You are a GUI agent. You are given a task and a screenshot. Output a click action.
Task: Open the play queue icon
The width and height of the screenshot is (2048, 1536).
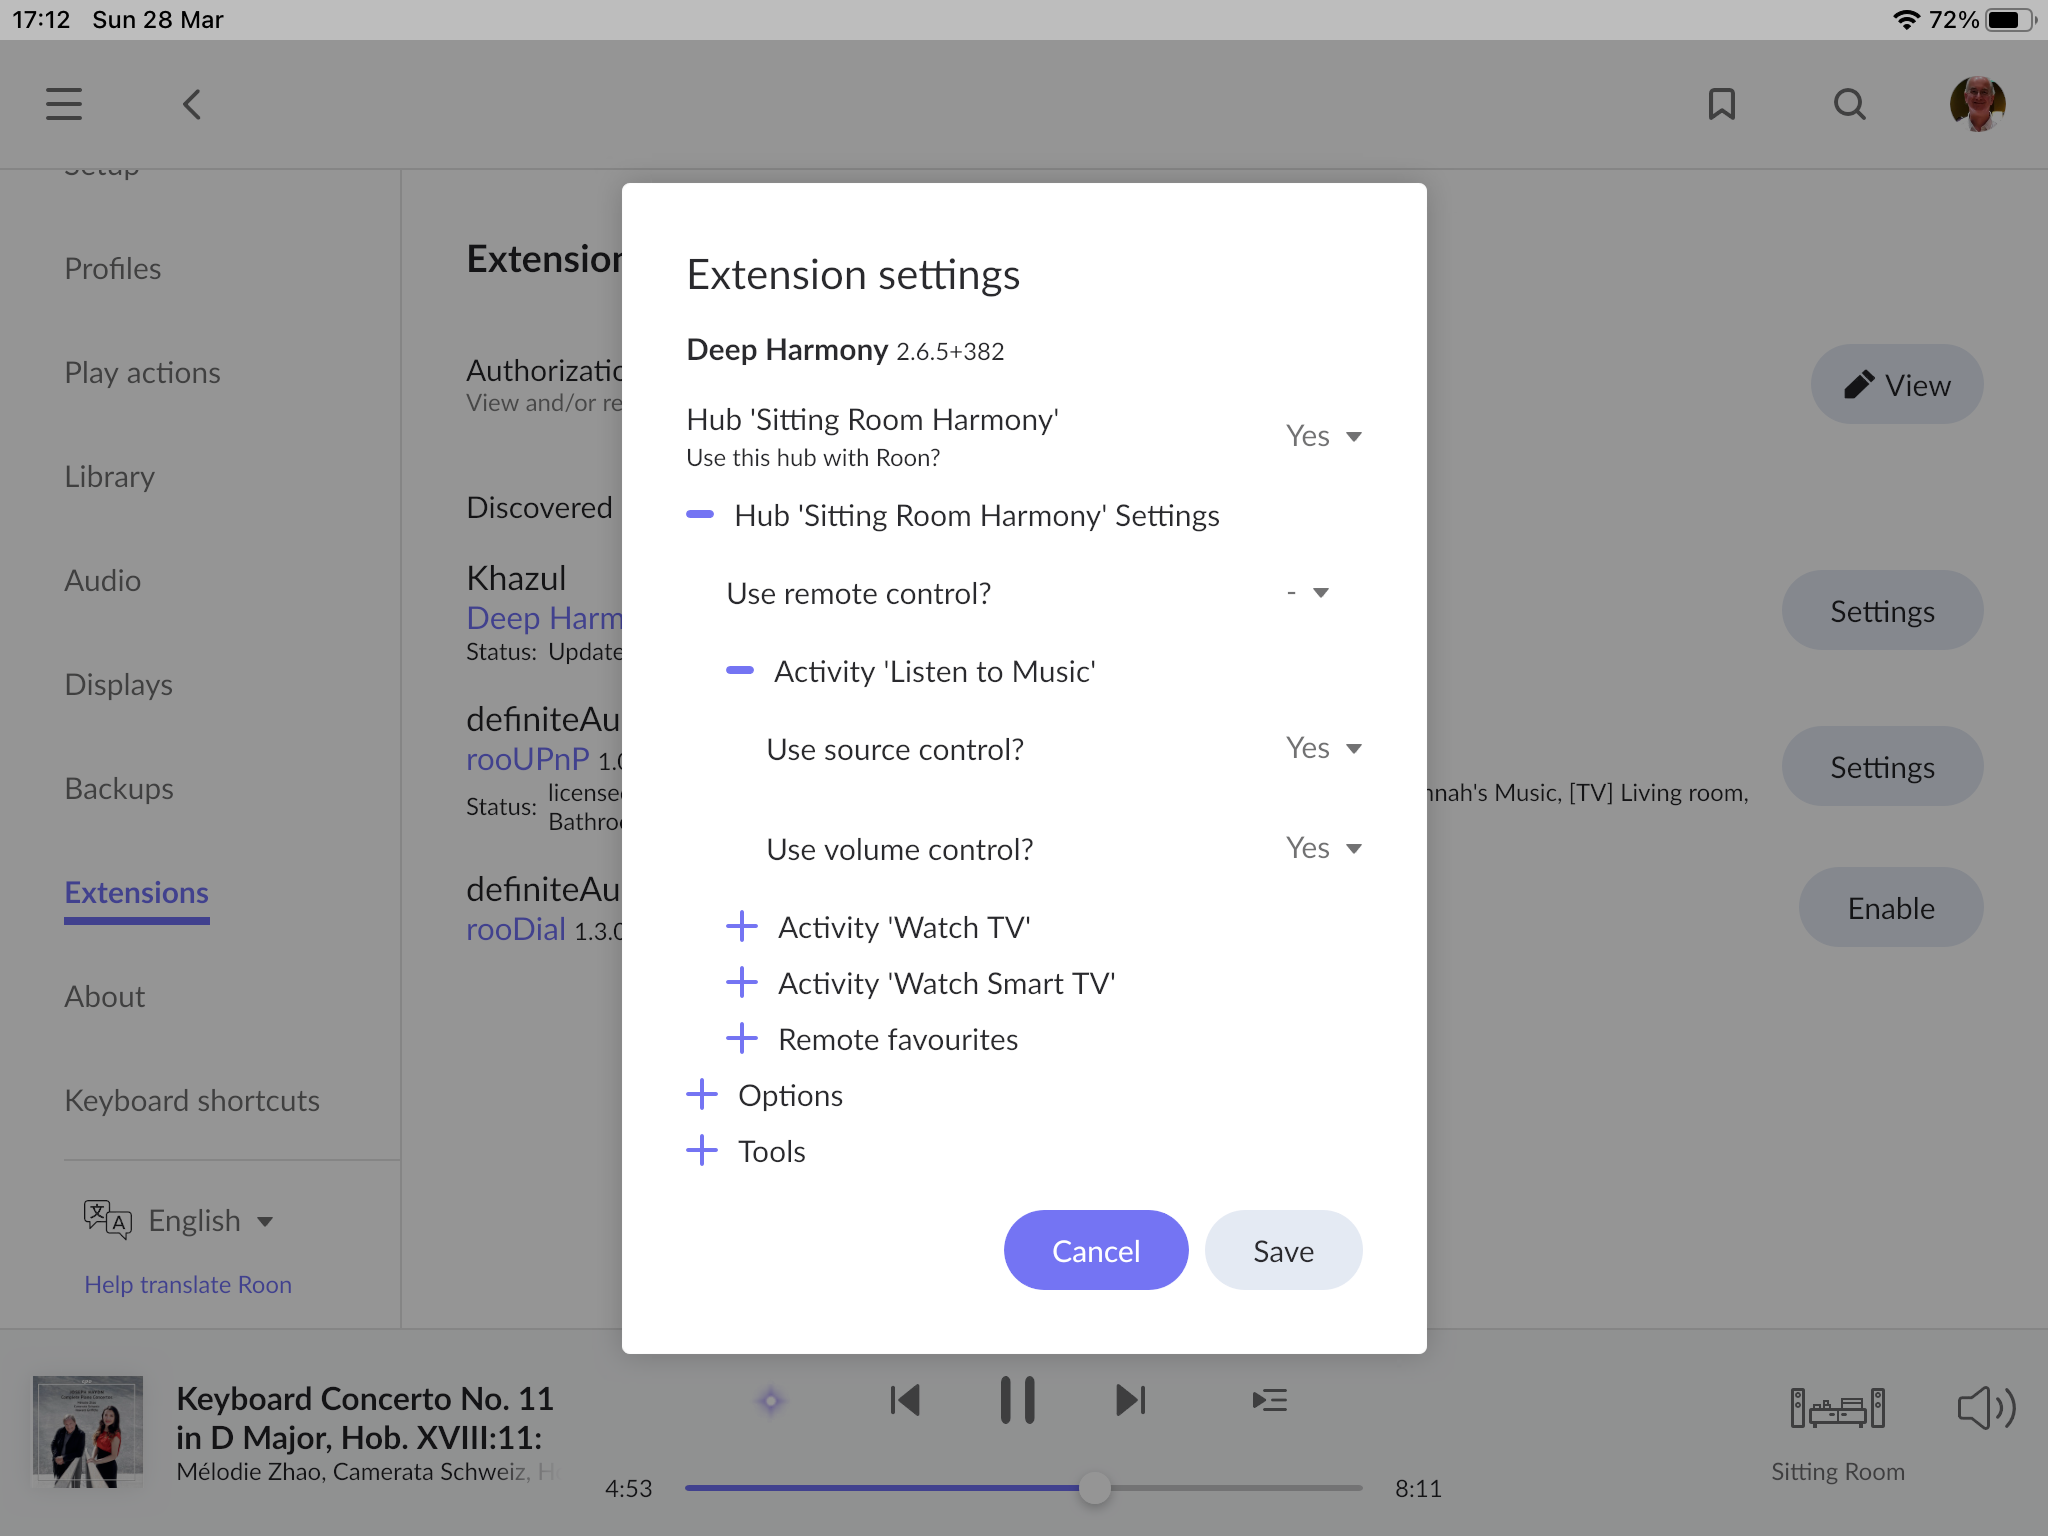tap(1268, 1400)
